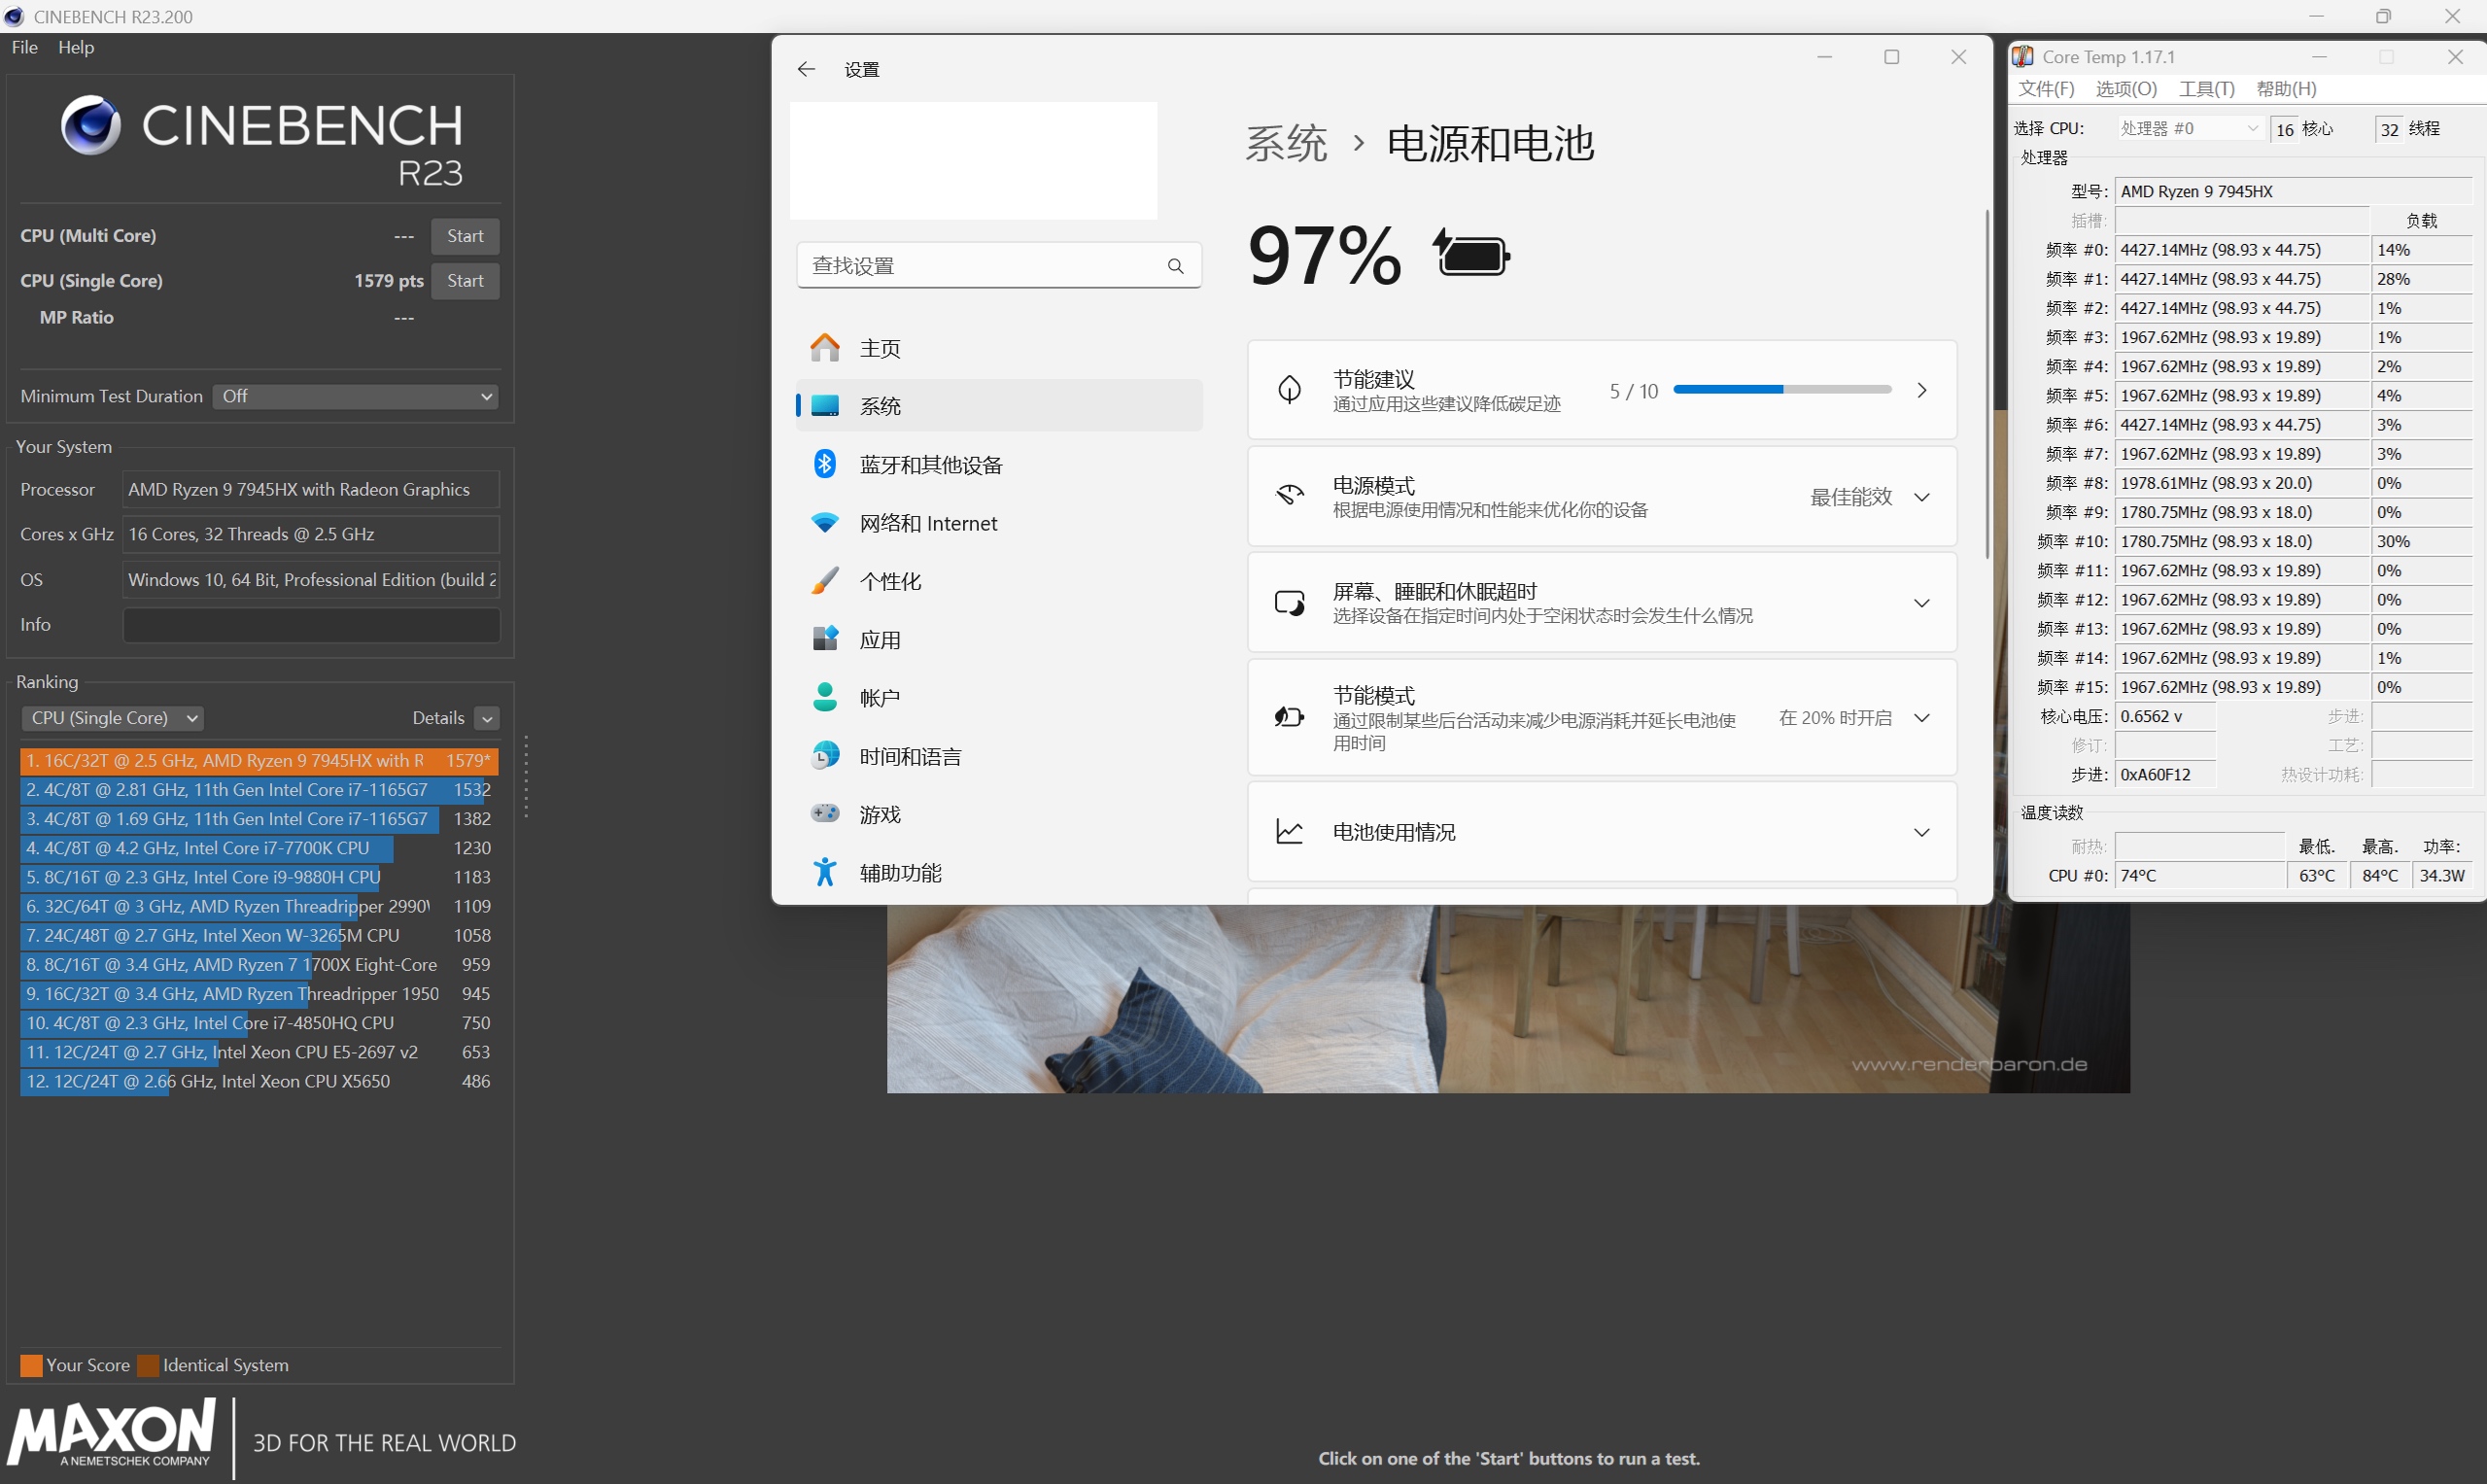Click the 步进 value 0xA60F12

coord(2165,774)
